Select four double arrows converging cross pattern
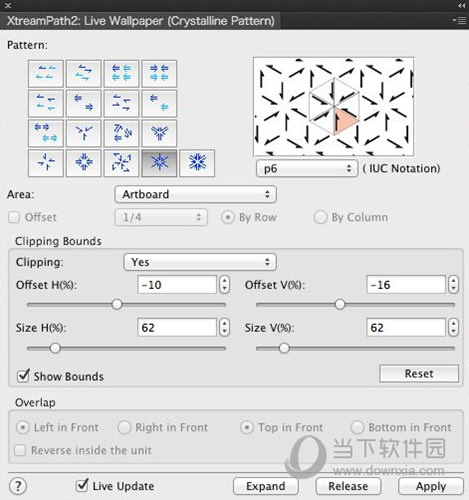Image resolution: width=469 pixels, height=500 pixels. tap(83, 163)
